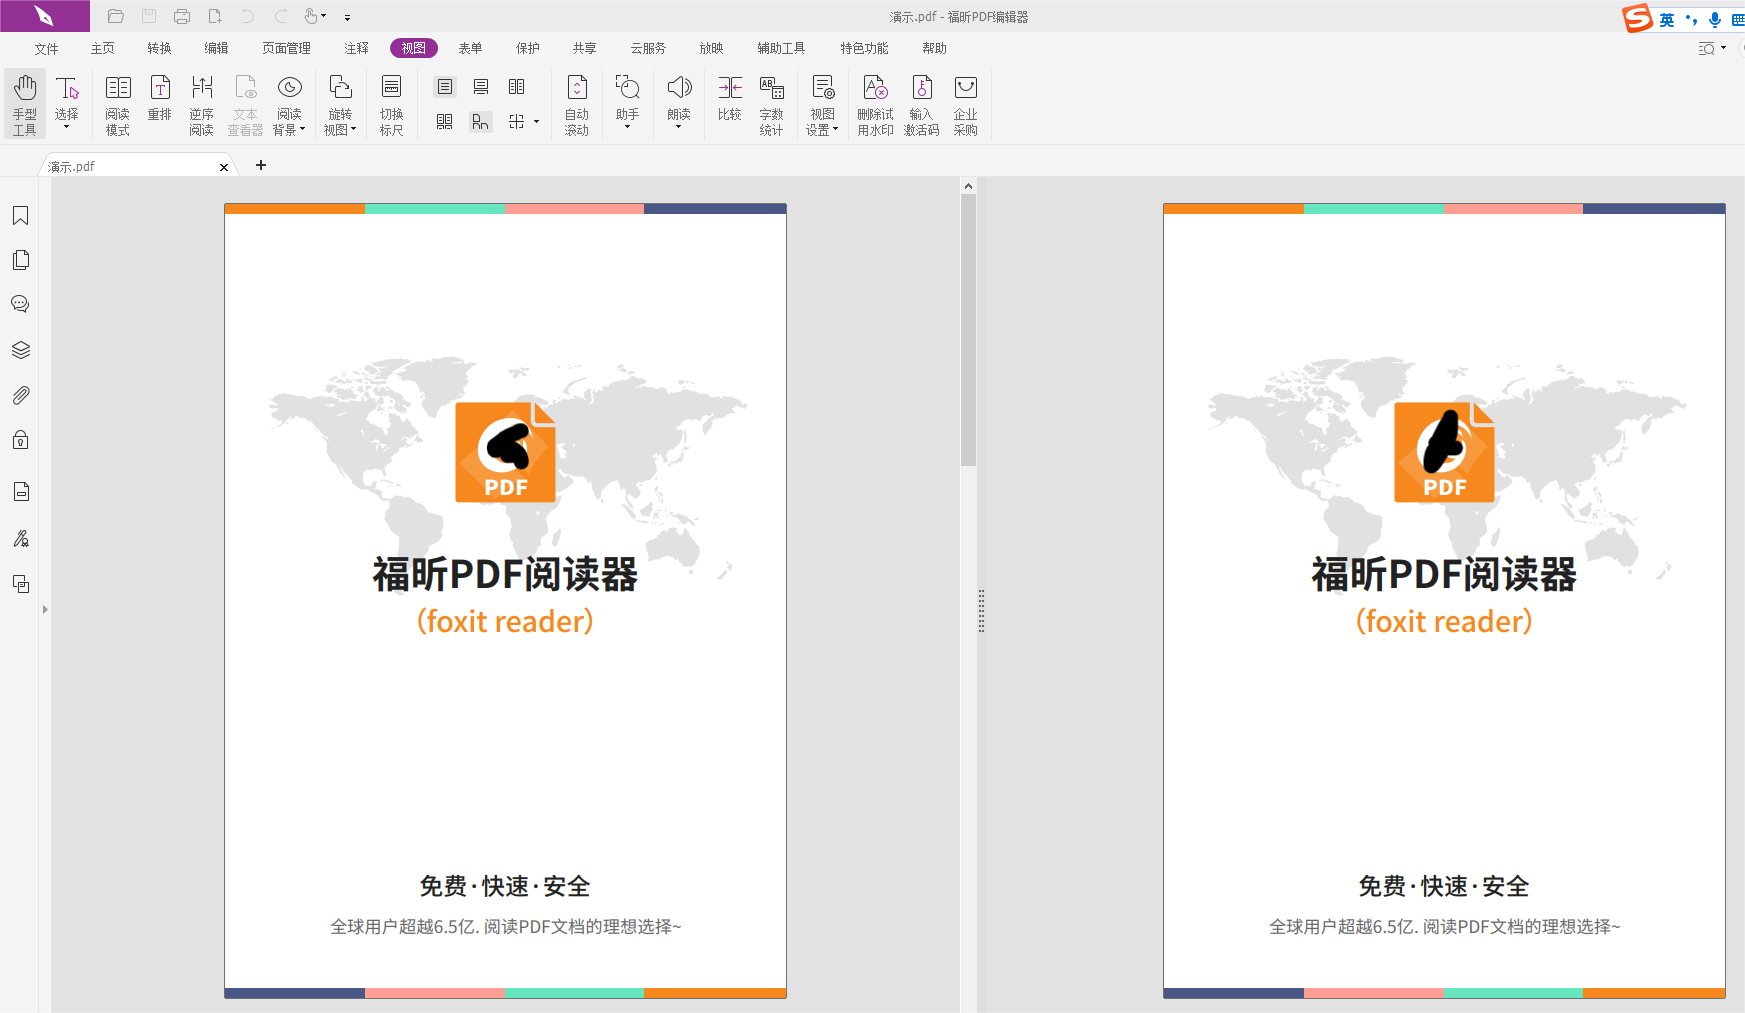Open the Layers panel in the sidebar
This screenshot has height=1013, width=1745.
[x=21, y=349]
